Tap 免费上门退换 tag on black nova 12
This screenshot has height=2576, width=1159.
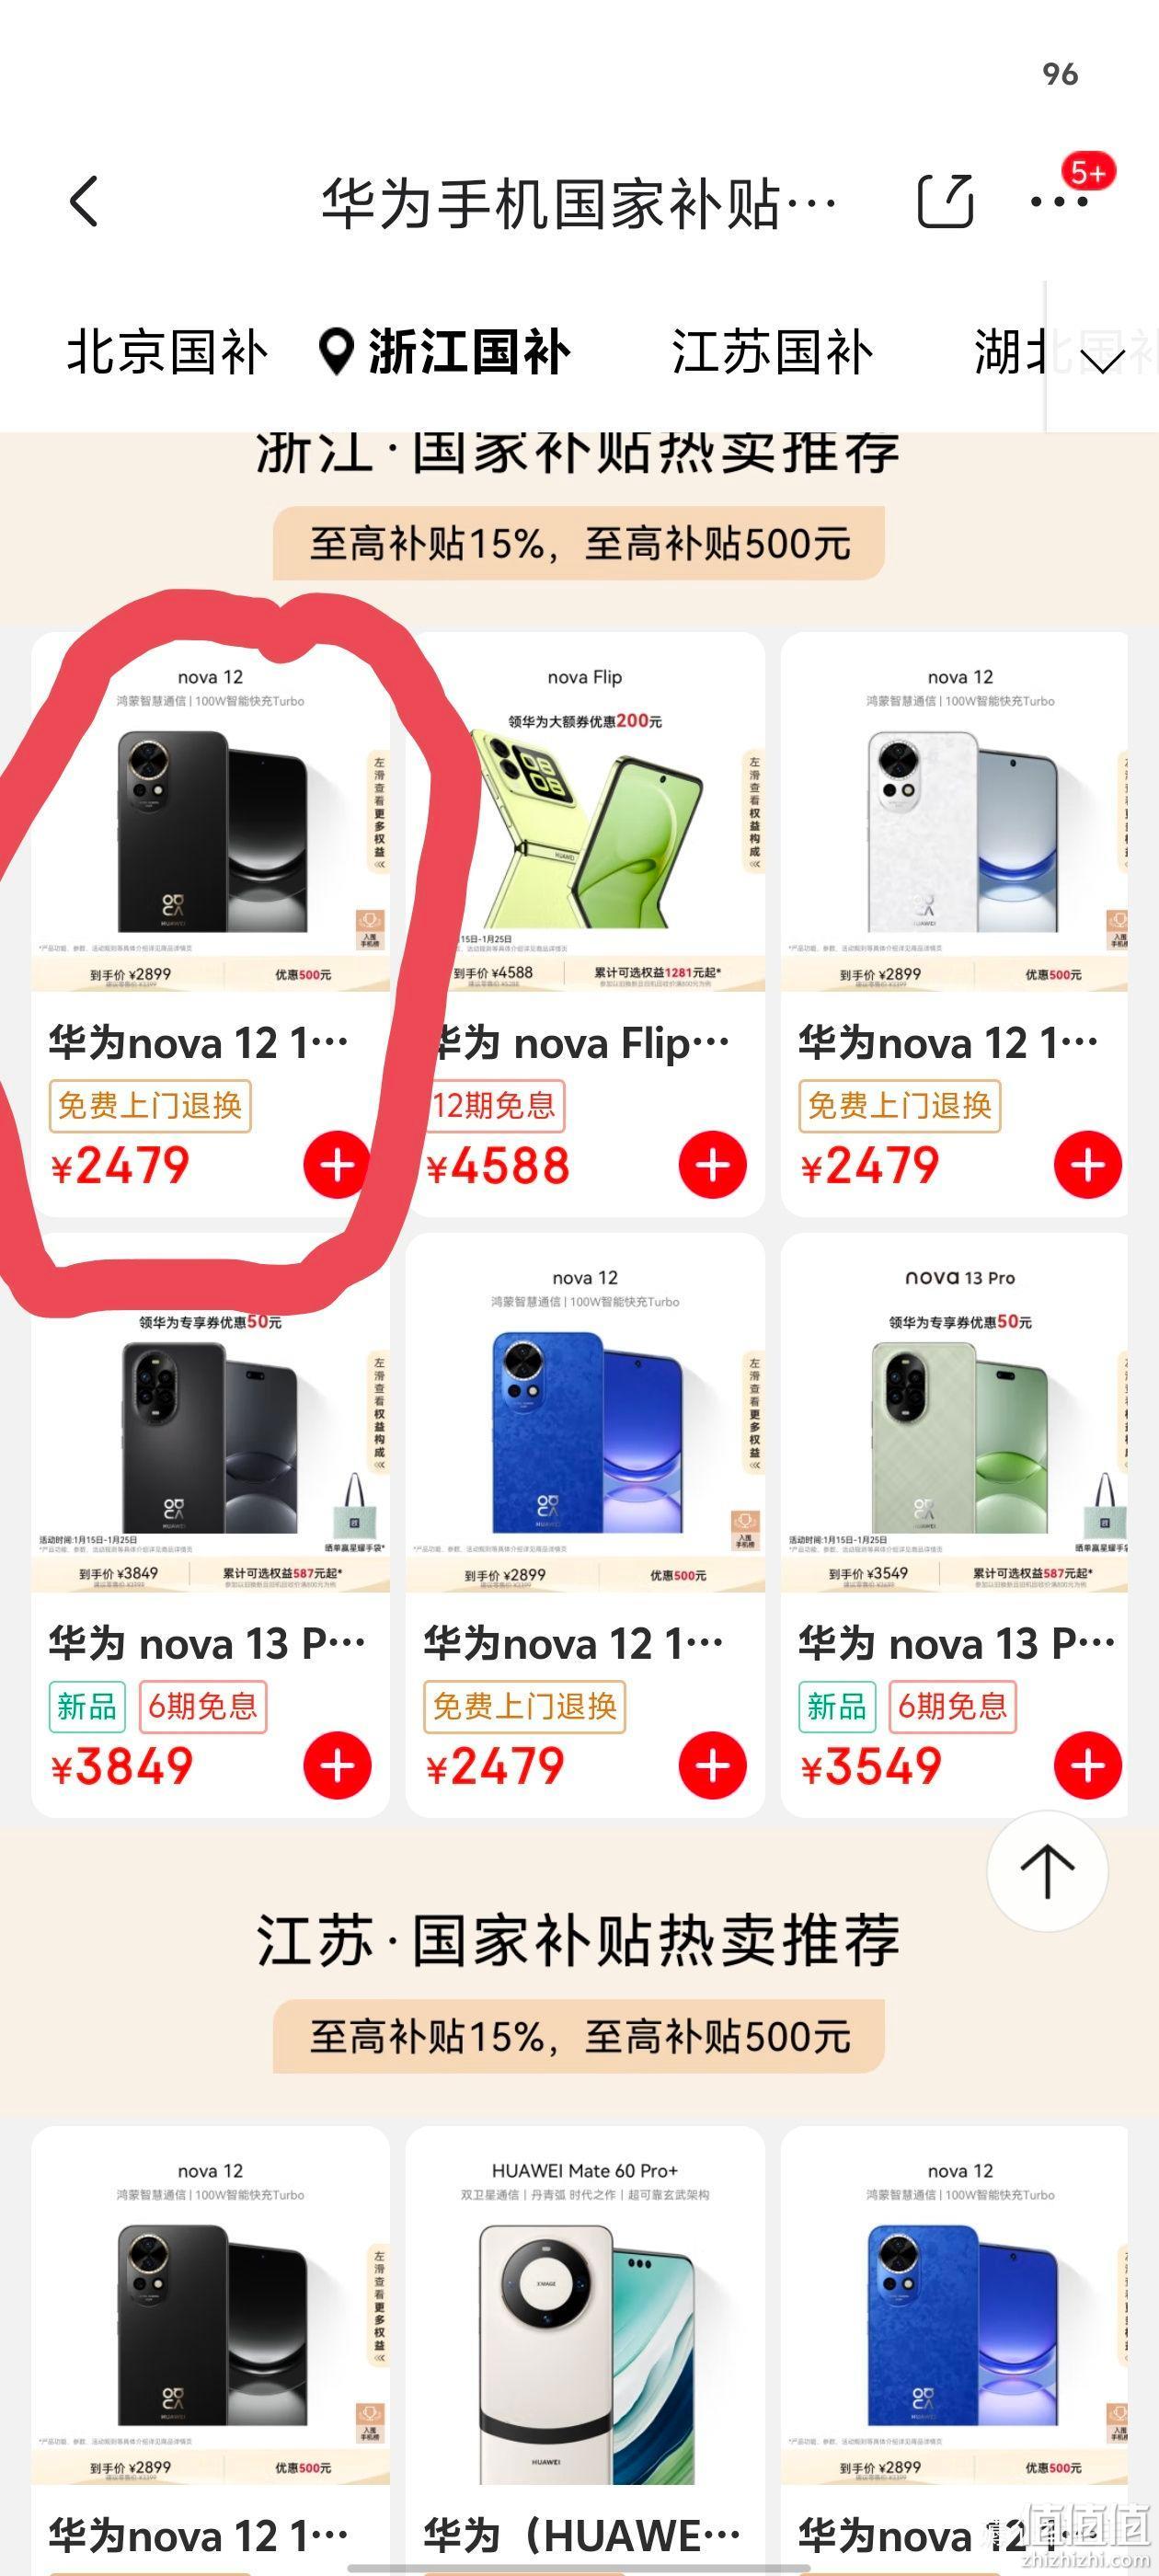(150, 1106)
